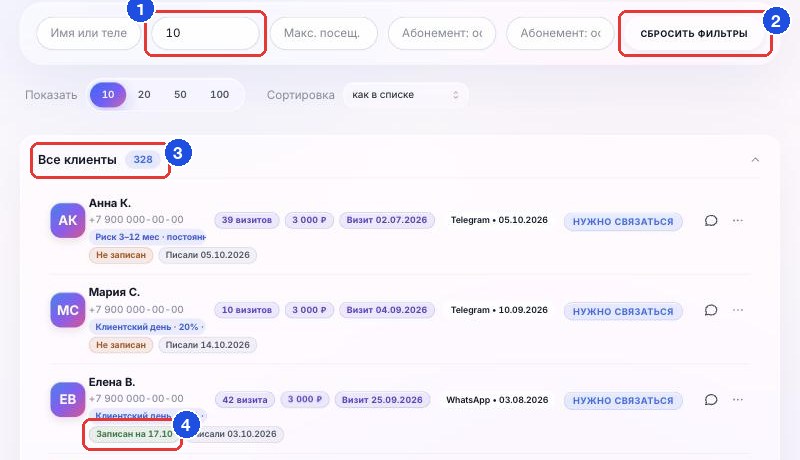Click the Все клиенты heading
This screenshot has height=460, width=800.
tap(77, 160)
